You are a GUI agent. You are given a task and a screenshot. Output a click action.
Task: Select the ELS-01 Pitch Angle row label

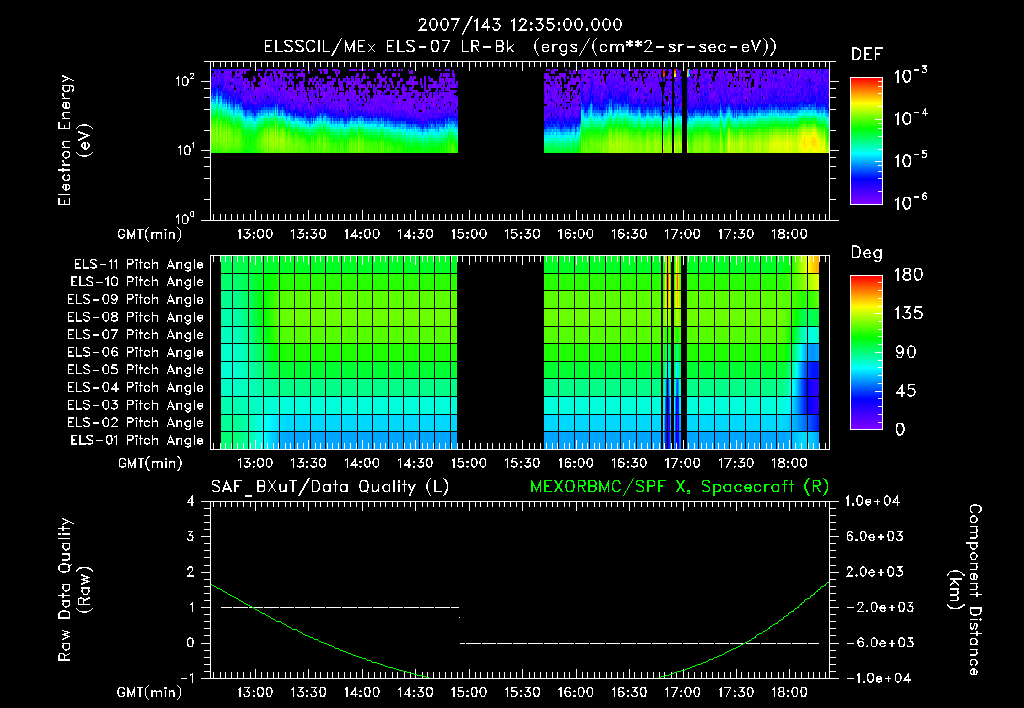[x=137, y=440]
